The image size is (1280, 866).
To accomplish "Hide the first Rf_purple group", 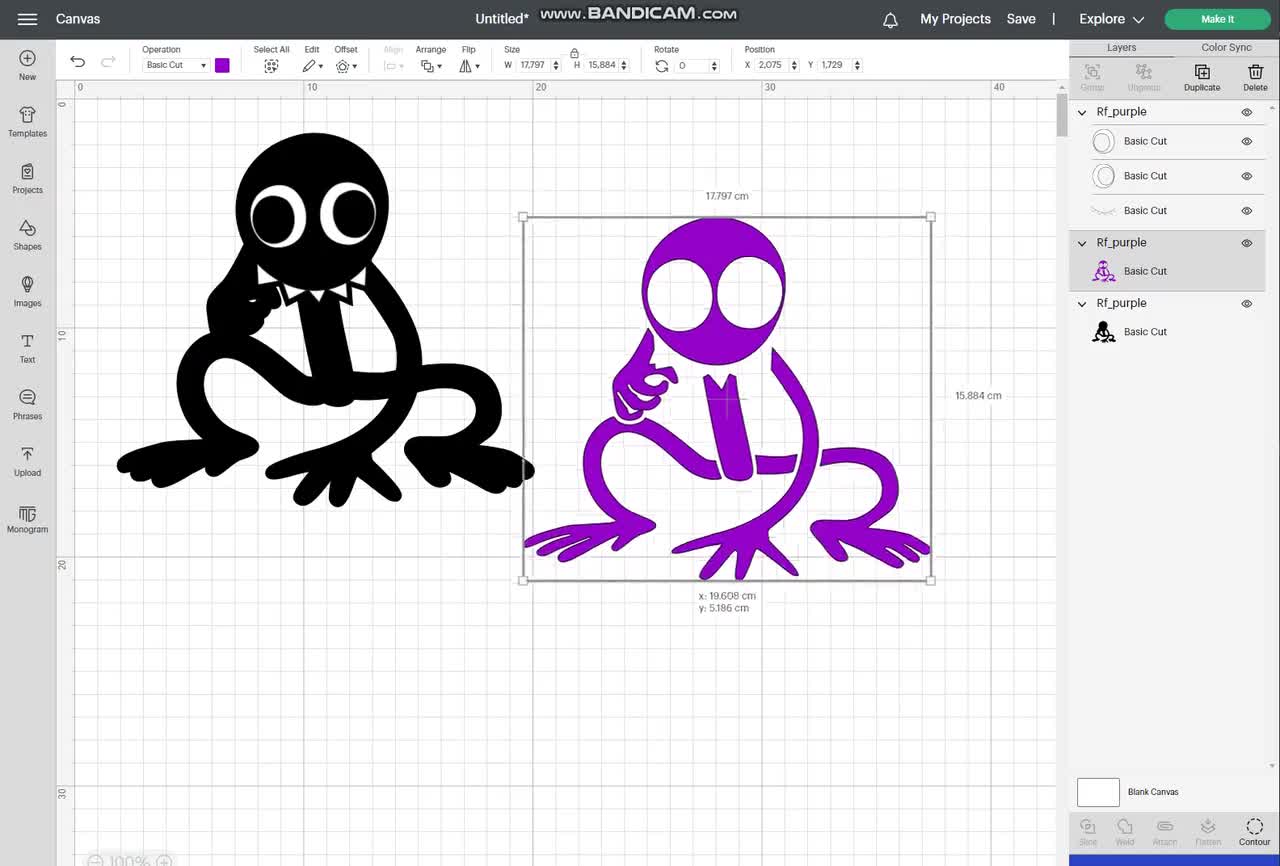I will click(x=1247, y=112).
